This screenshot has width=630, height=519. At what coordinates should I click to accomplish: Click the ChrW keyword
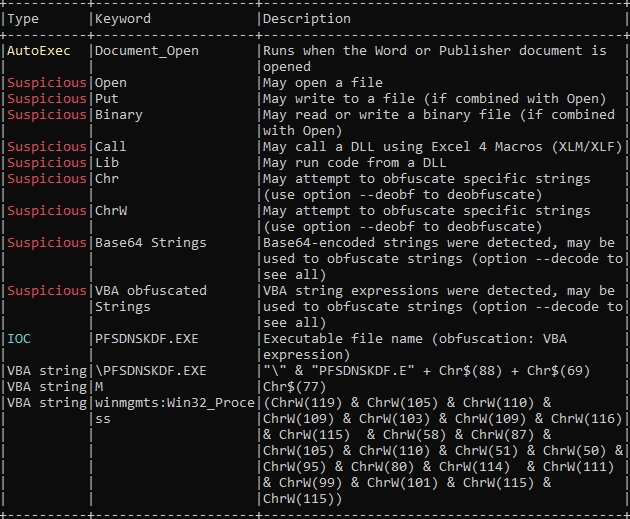coord(110,210)
